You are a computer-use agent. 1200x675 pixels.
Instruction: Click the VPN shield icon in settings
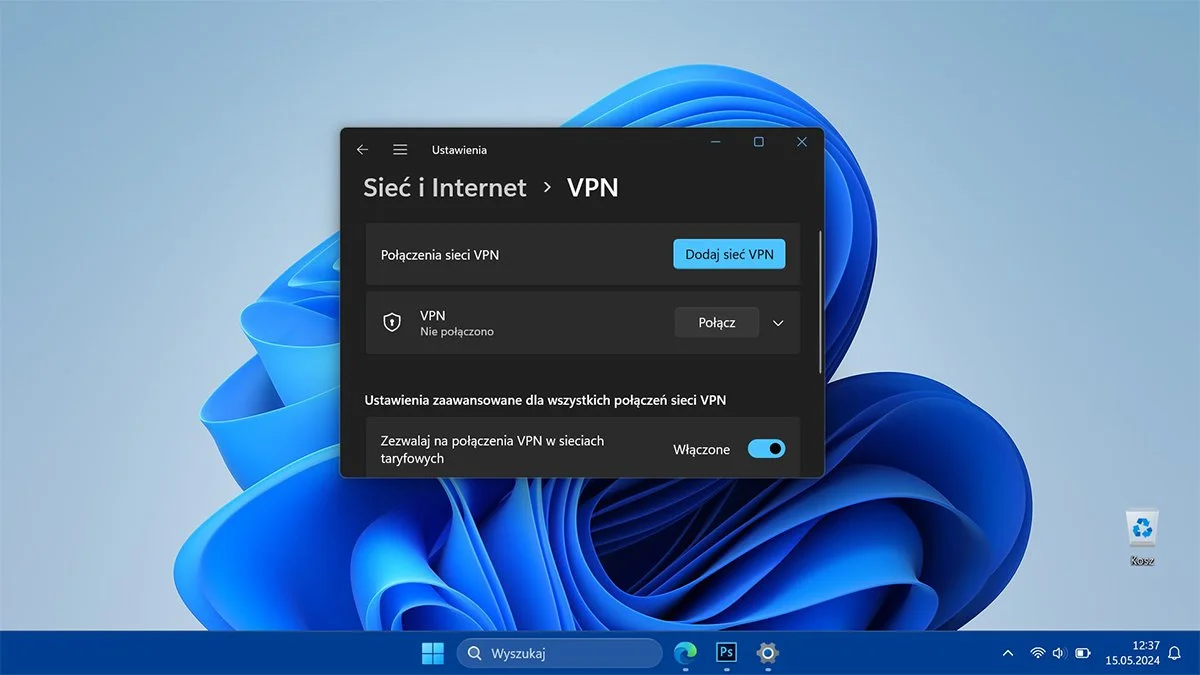pyautogui.click(x=390, y=322)
